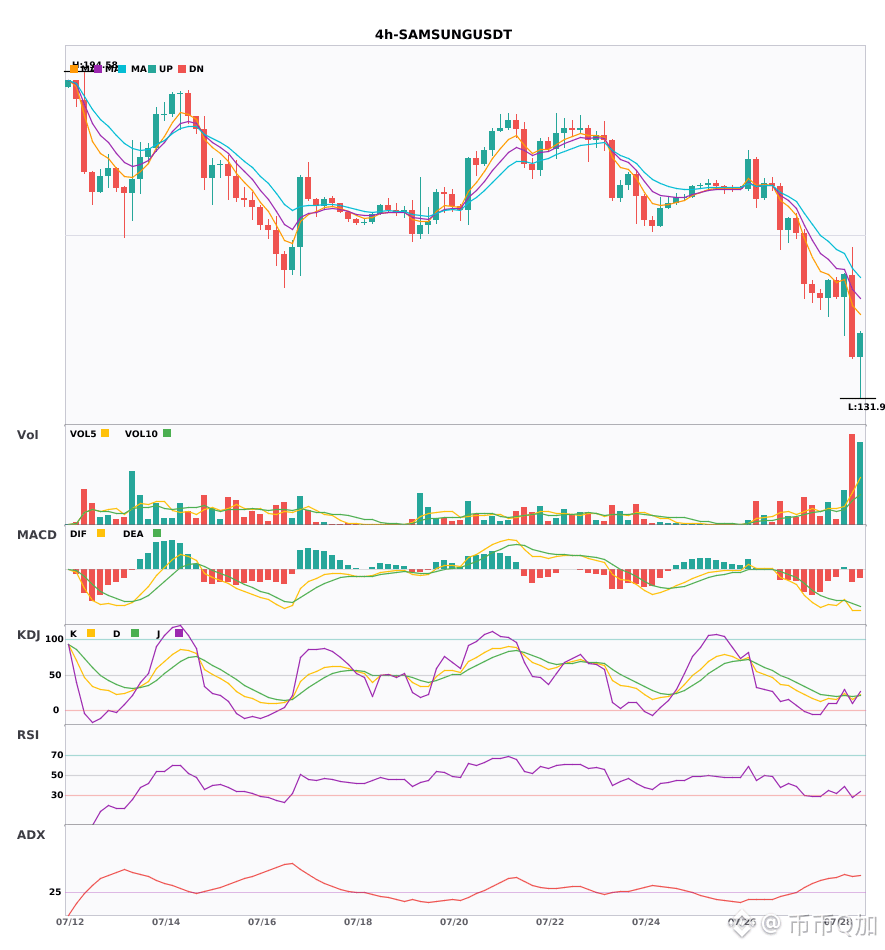Select the green DEA swatch
885x950 pixels.
tap(157, 533)
